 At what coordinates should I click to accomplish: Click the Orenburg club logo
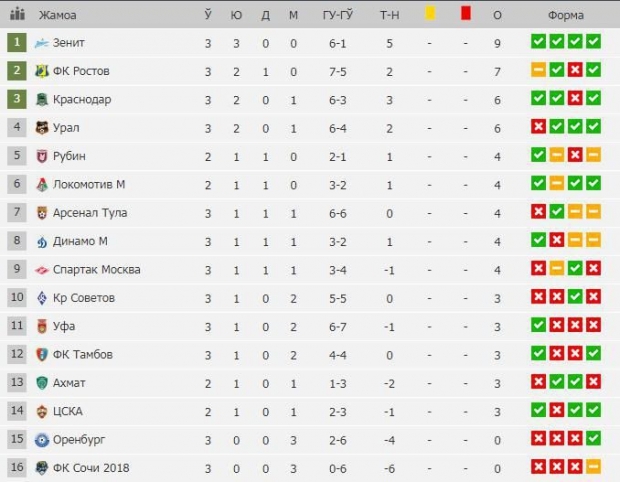tap(42, 440)
